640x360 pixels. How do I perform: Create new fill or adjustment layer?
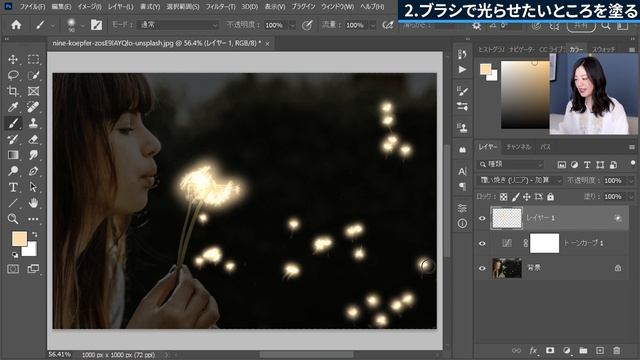tap(567, 350)
